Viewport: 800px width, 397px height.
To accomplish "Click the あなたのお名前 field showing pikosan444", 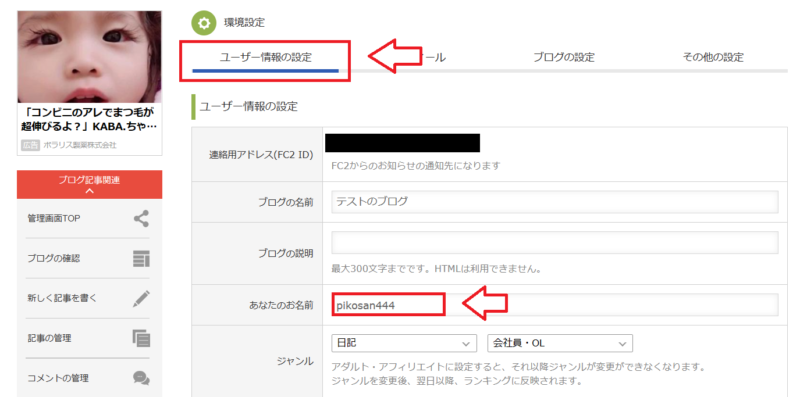I will 555,305.
